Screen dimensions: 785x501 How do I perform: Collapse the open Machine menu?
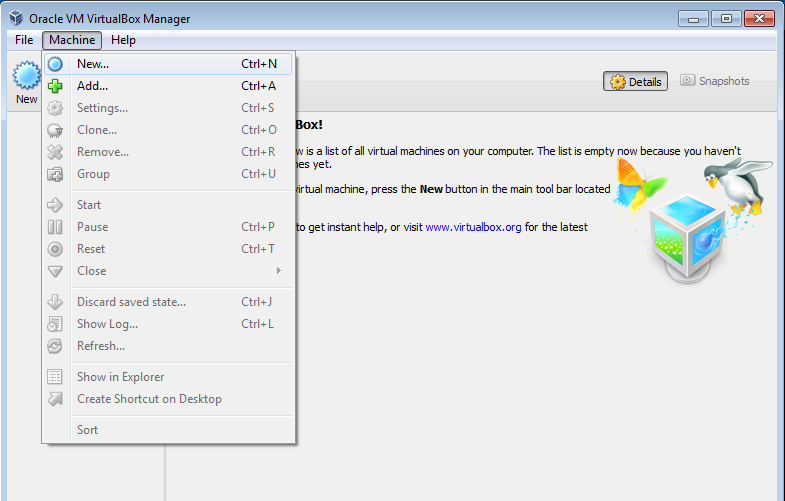(x=72, y=40)
